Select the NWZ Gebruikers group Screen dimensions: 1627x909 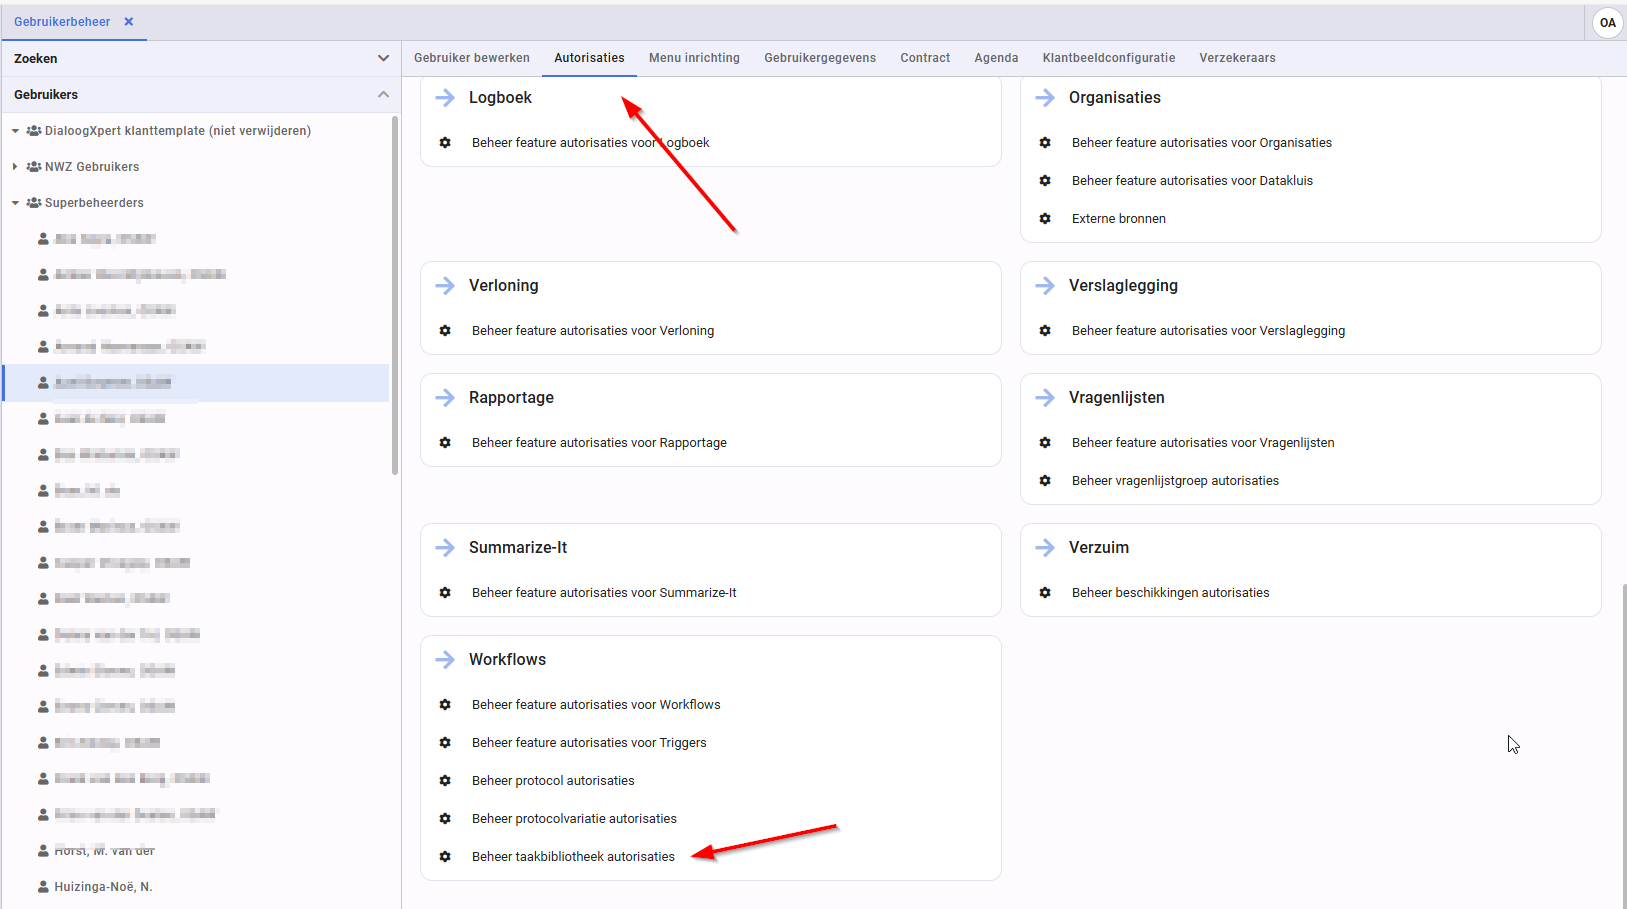[92, 167]
